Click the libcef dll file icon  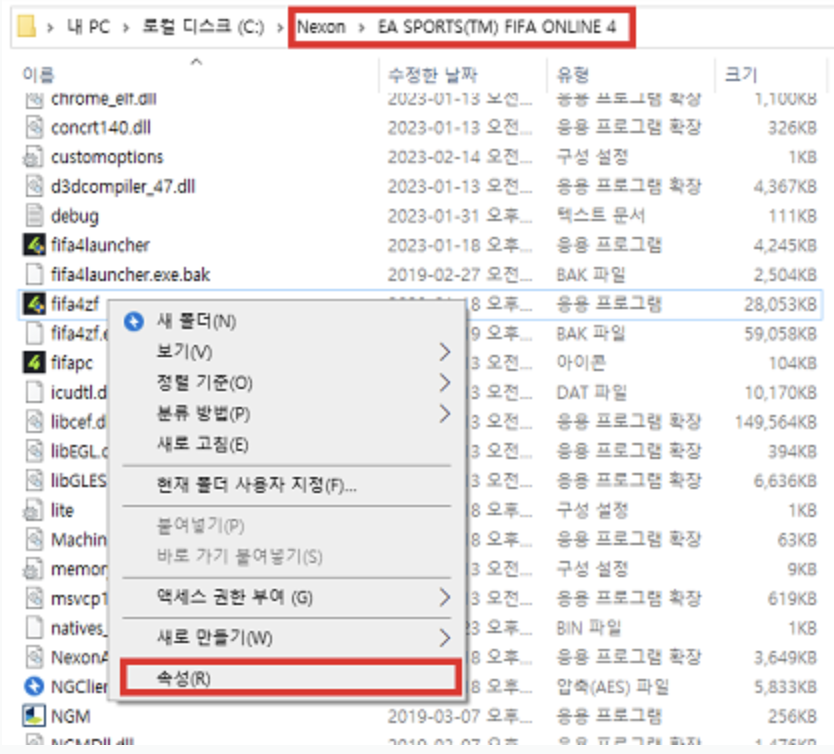(x=34, y=422)
